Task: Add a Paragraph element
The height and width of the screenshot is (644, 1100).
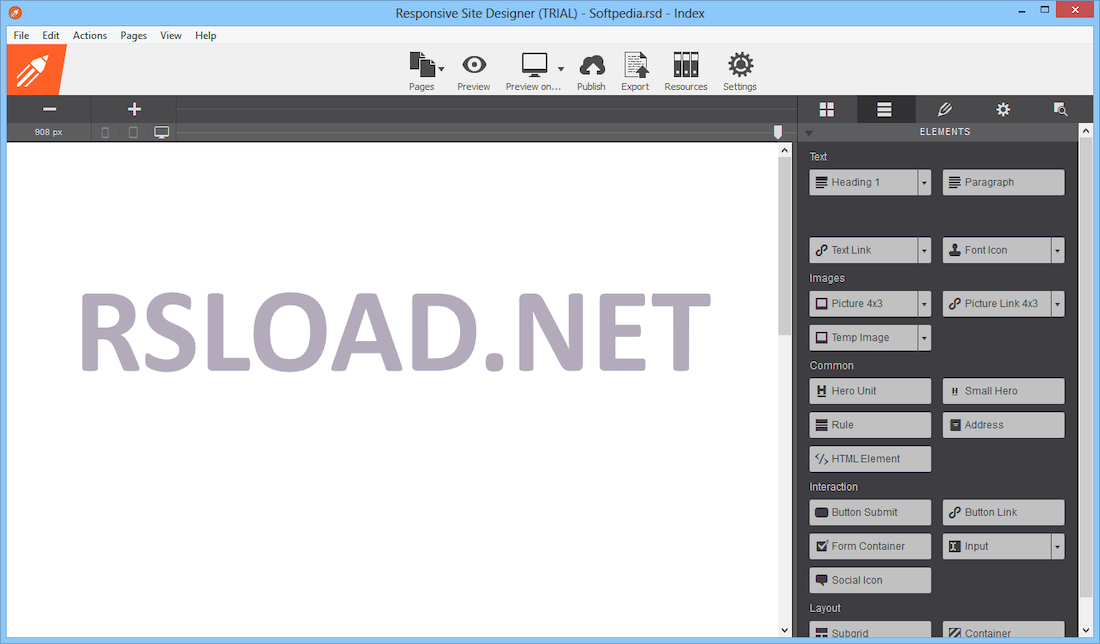Action: (1004, 182)
